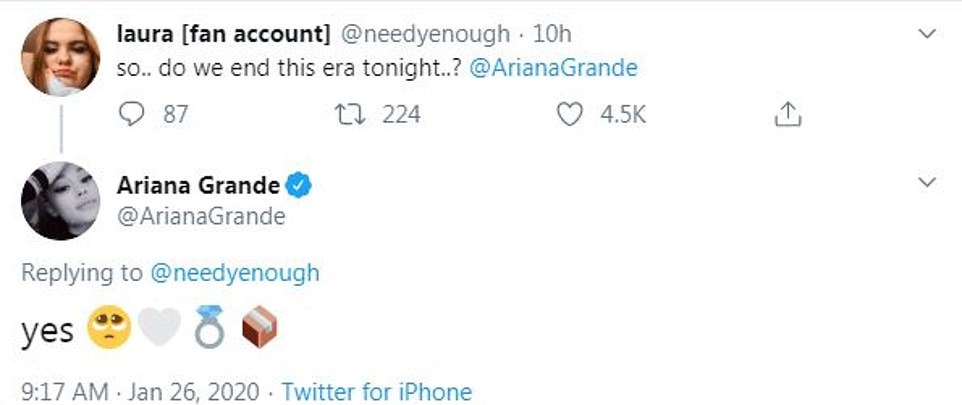The image size is (962, 405).
Task: Open Ariana Grande's profile avatar
Action: coord(59,200)
